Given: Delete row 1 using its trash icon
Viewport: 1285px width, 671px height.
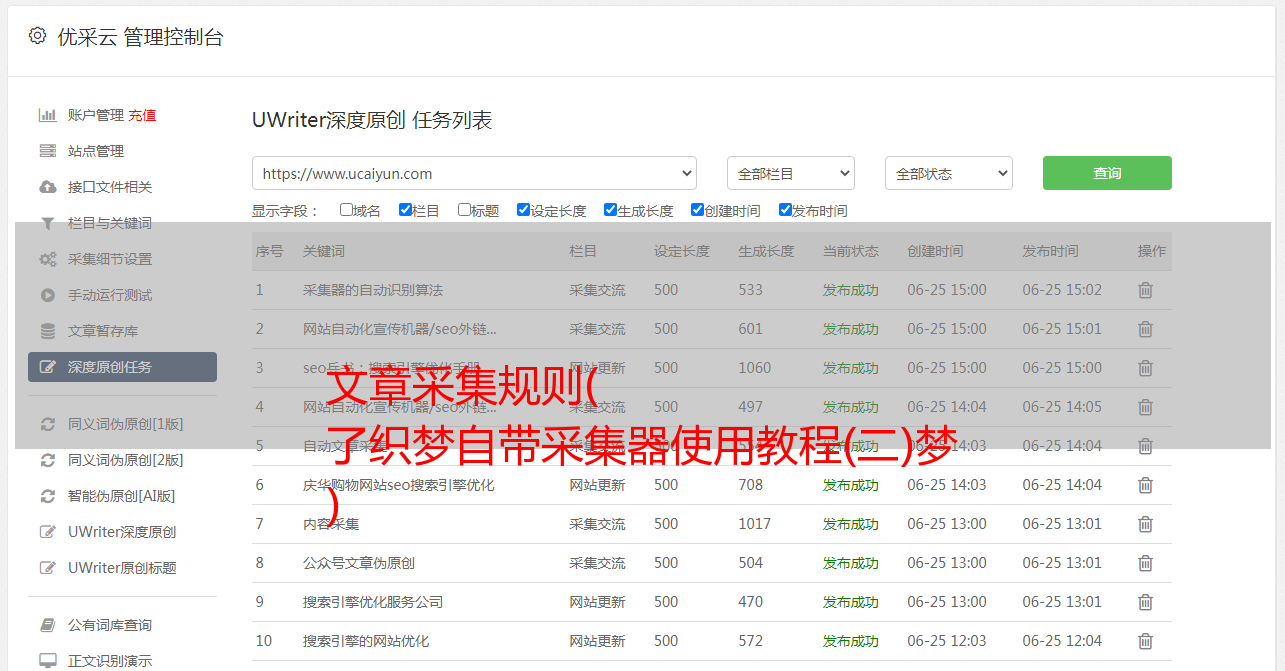Looking at the screenshot, I should [1145, 290].
